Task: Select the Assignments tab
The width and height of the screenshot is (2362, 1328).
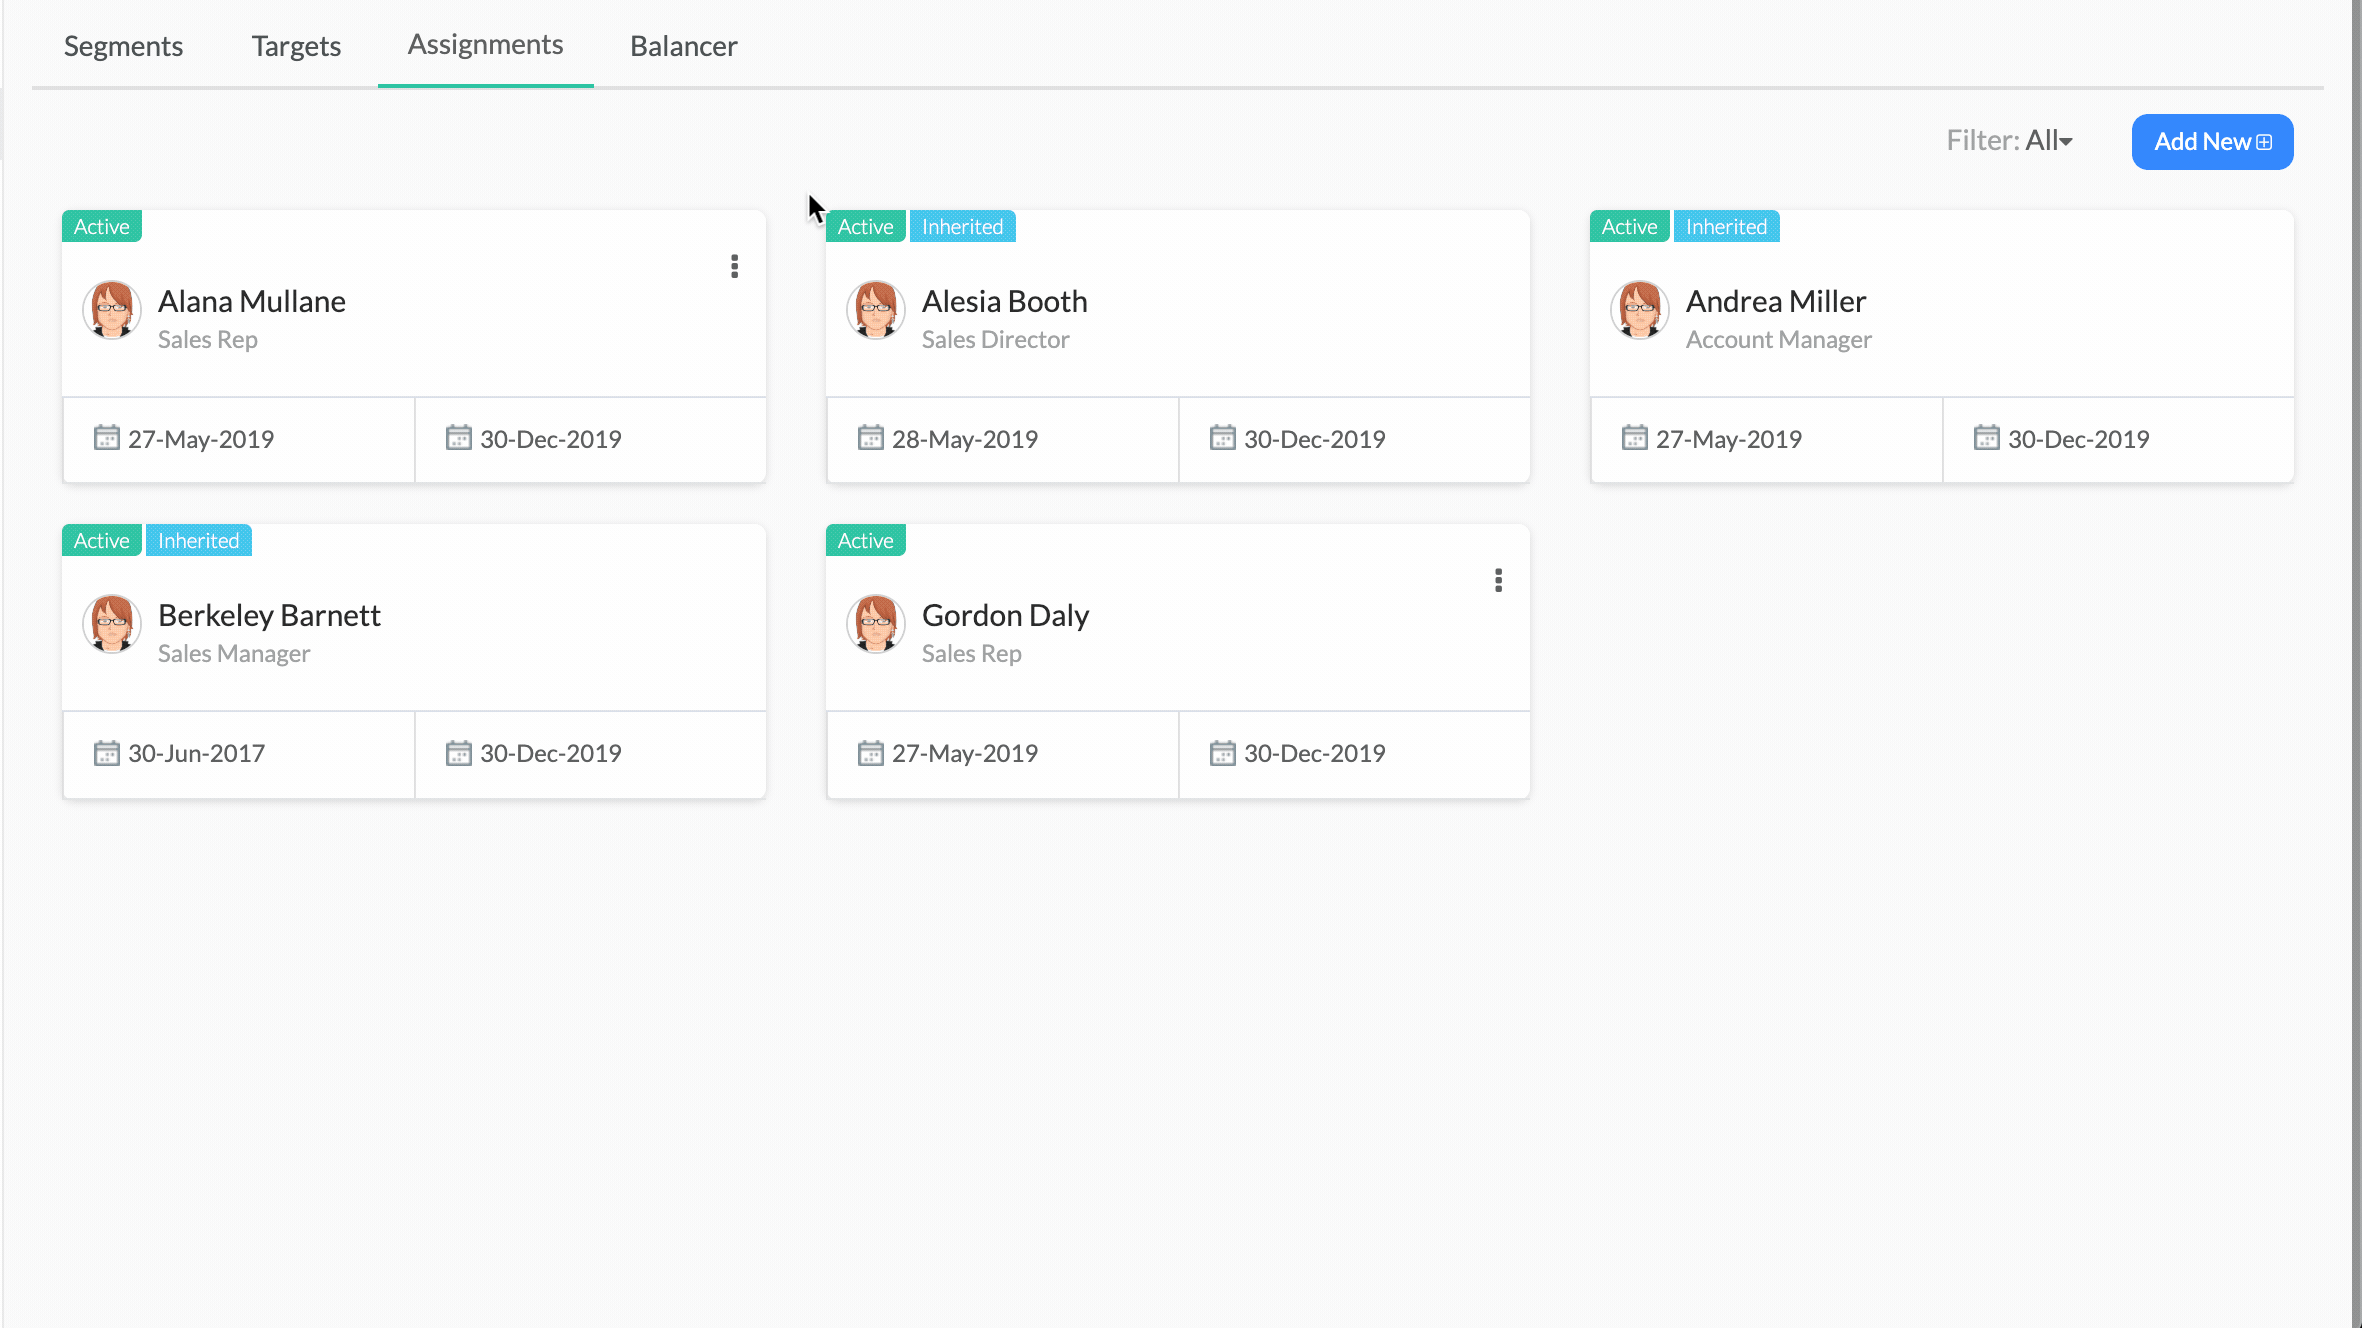Action: 485,44
